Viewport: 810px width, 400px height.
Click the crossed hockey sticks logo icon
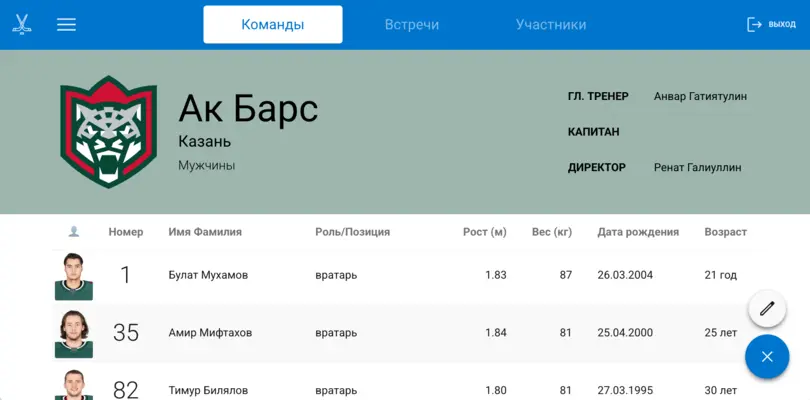coord(22,24)
